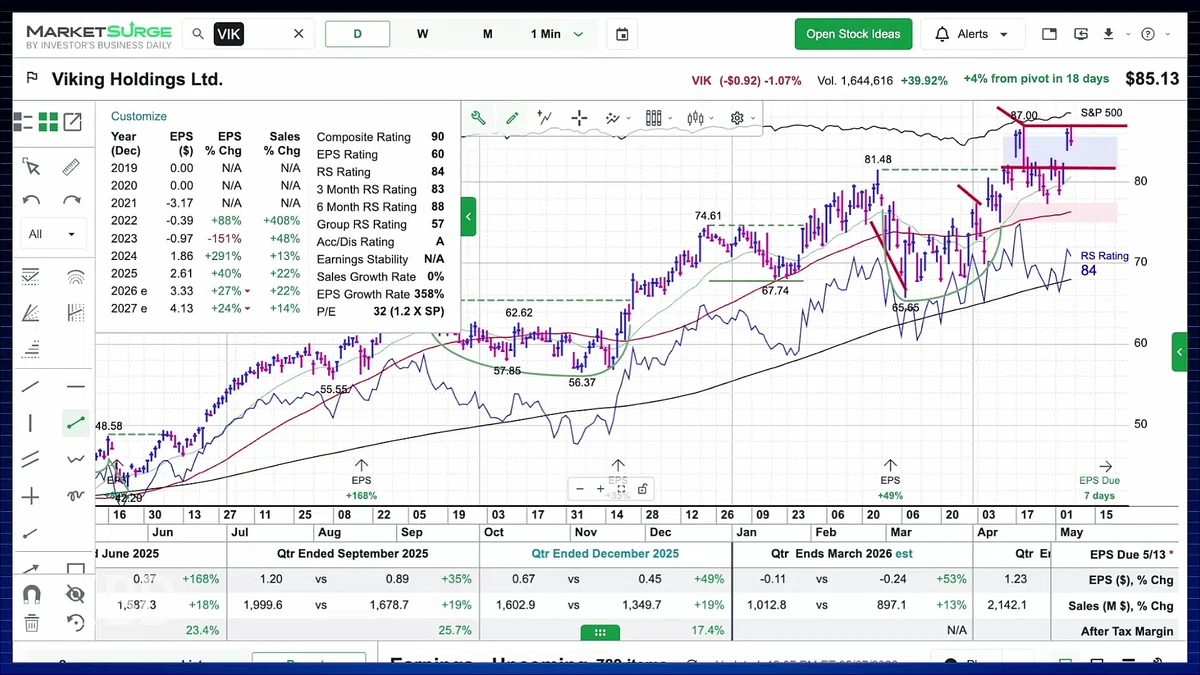Select the ray line tool
Image resolution: width=1200 pixels, height=675 pixels.
point(31,533)
